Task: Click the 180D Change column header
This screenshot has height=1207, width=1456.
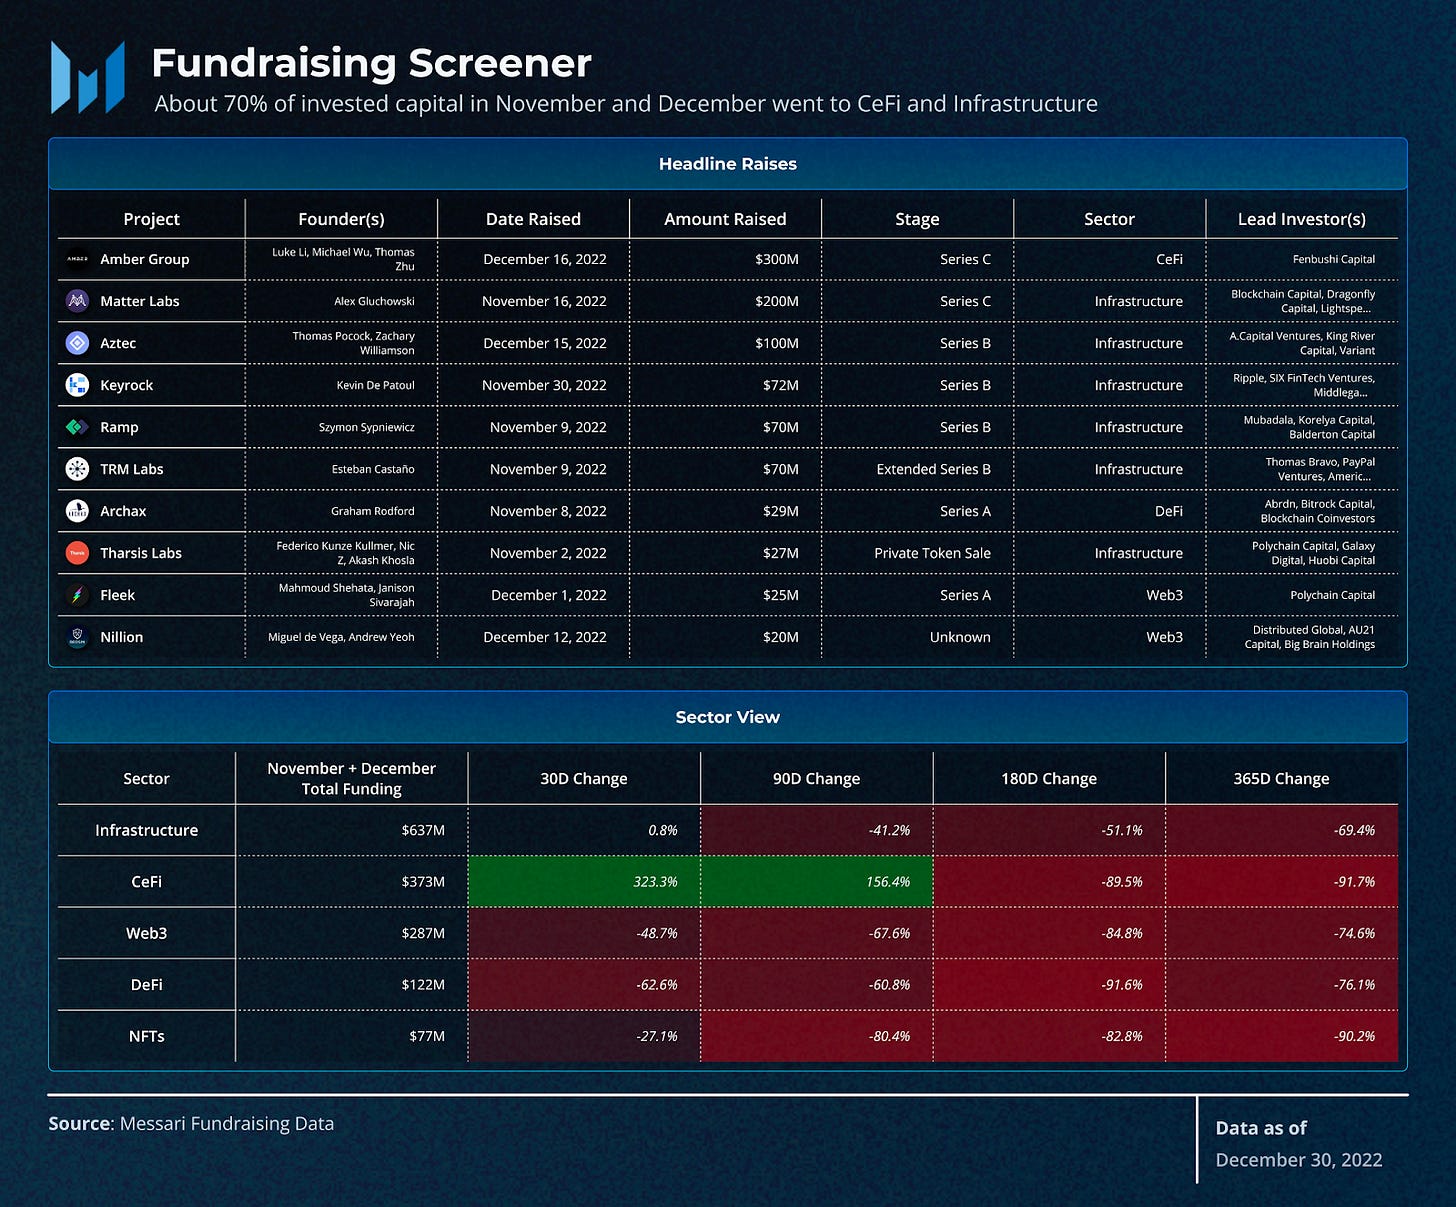Action: (x=1049, y=779)
